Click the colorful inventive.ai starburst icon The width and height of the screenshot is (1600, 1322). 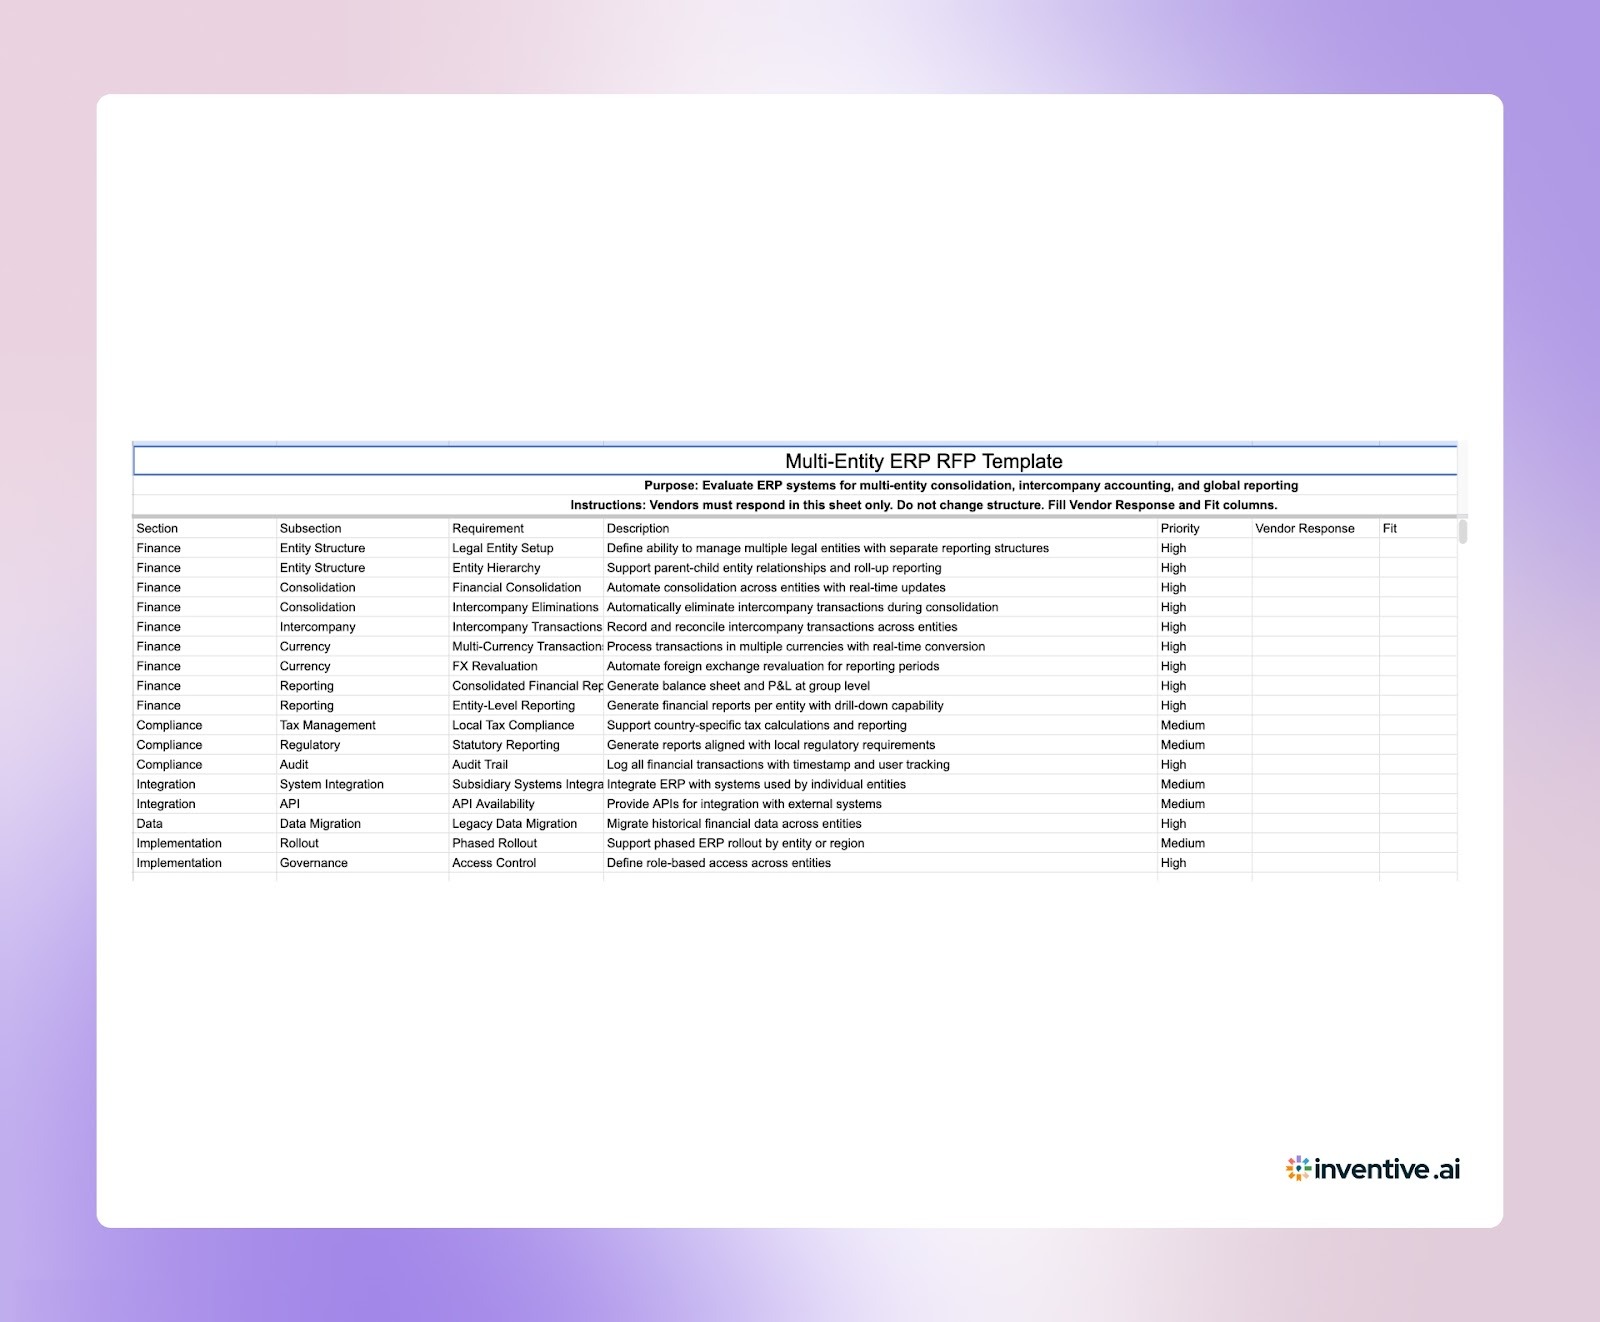click(1297, 1167)
